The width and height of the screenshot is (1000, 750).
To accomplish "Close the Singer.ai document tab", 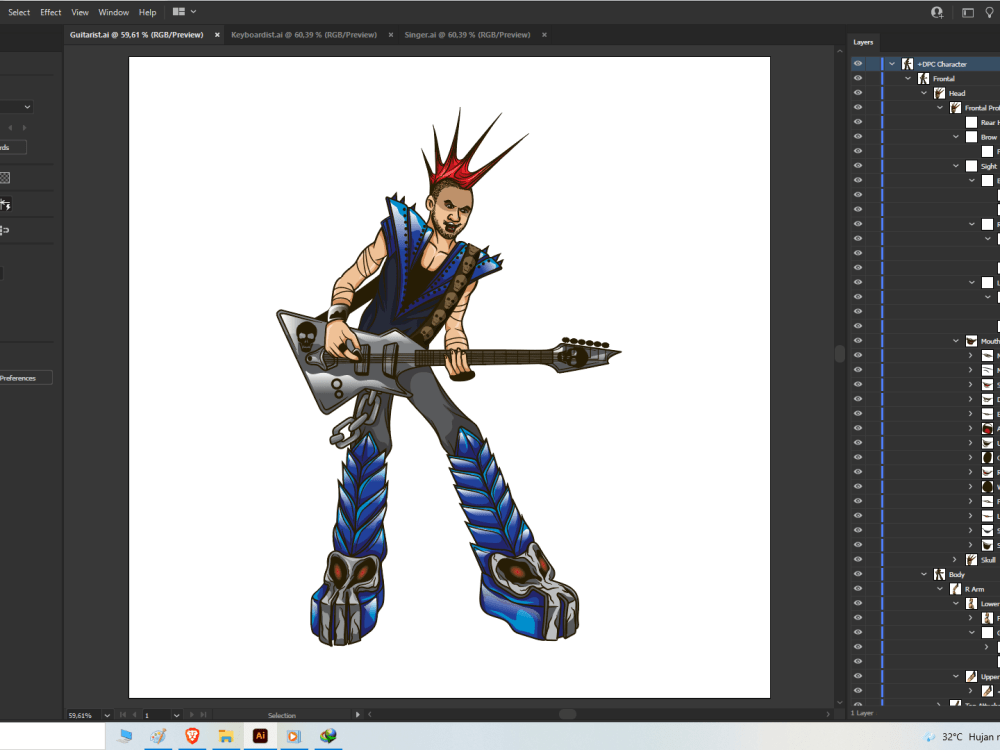I will (x=543, y=34).
